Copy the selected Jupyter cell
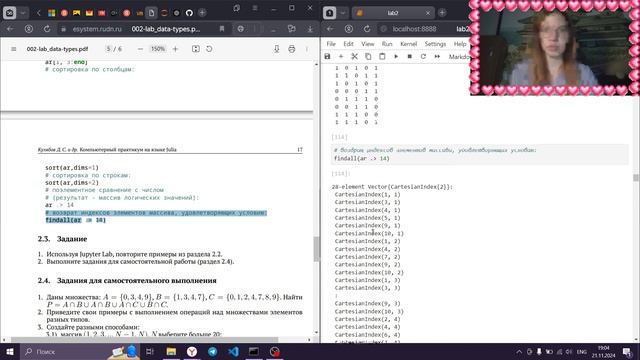The width and height of the screenshot is (640, 360). pos(368,56)
